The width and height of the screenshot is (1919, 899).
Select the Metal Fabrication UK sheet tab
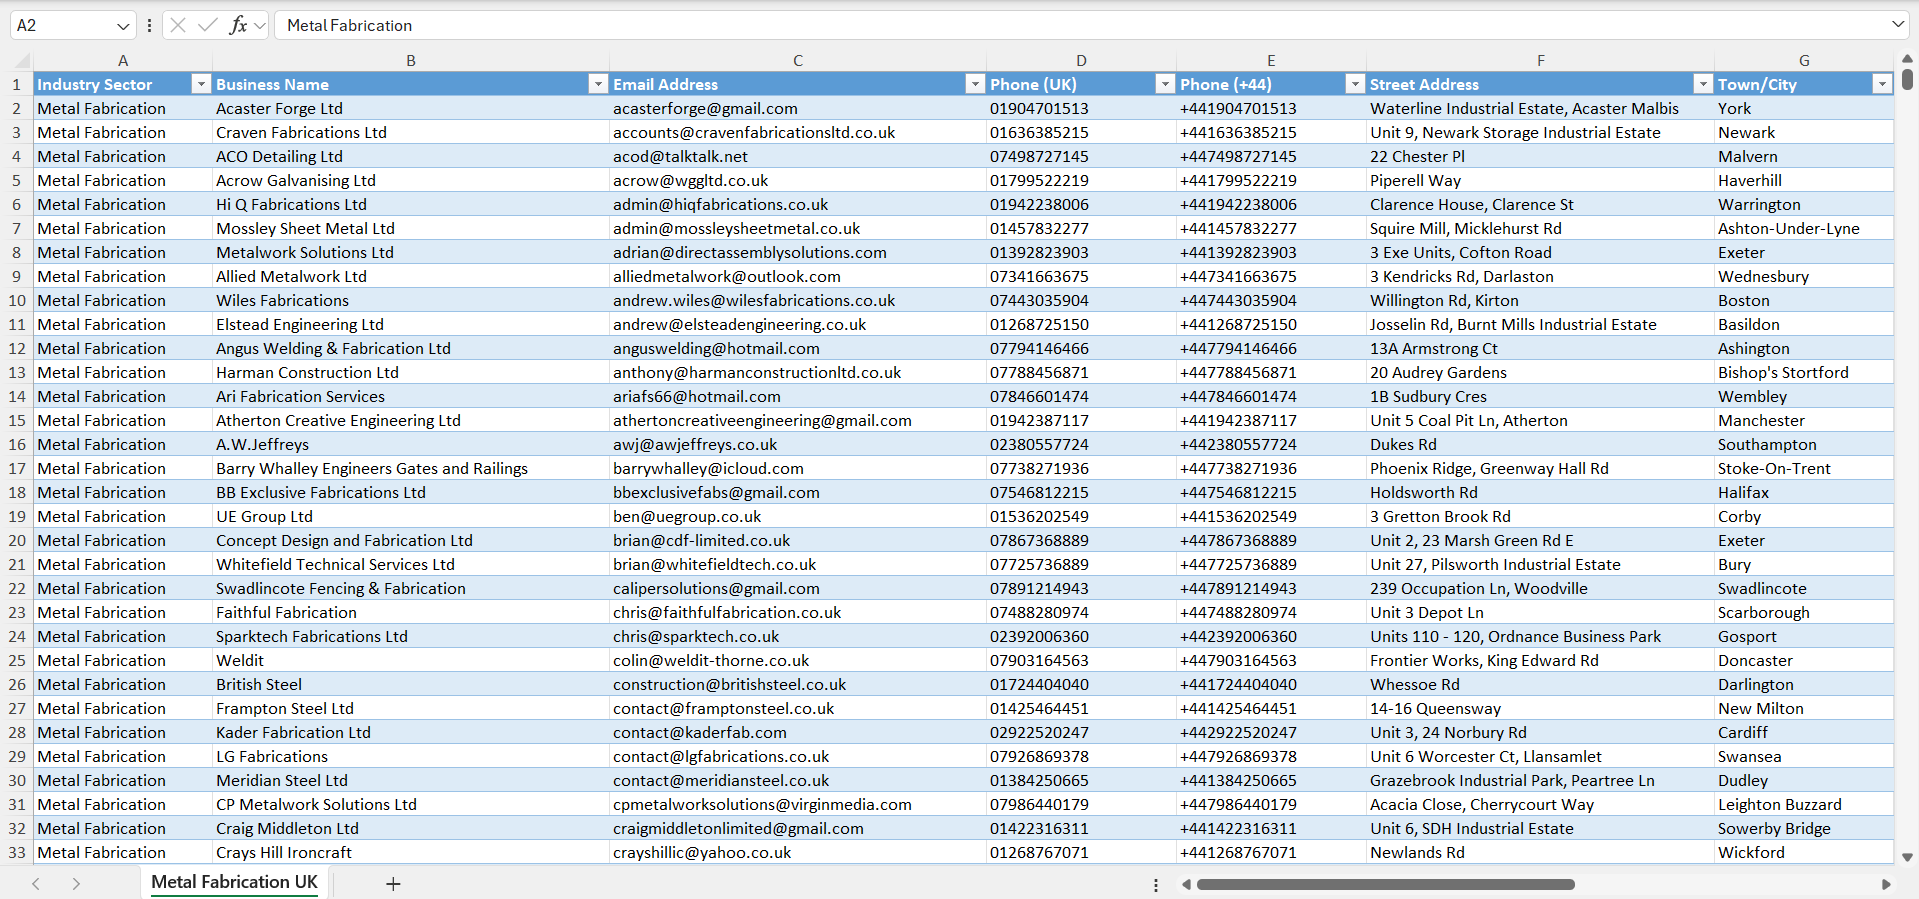234,882
